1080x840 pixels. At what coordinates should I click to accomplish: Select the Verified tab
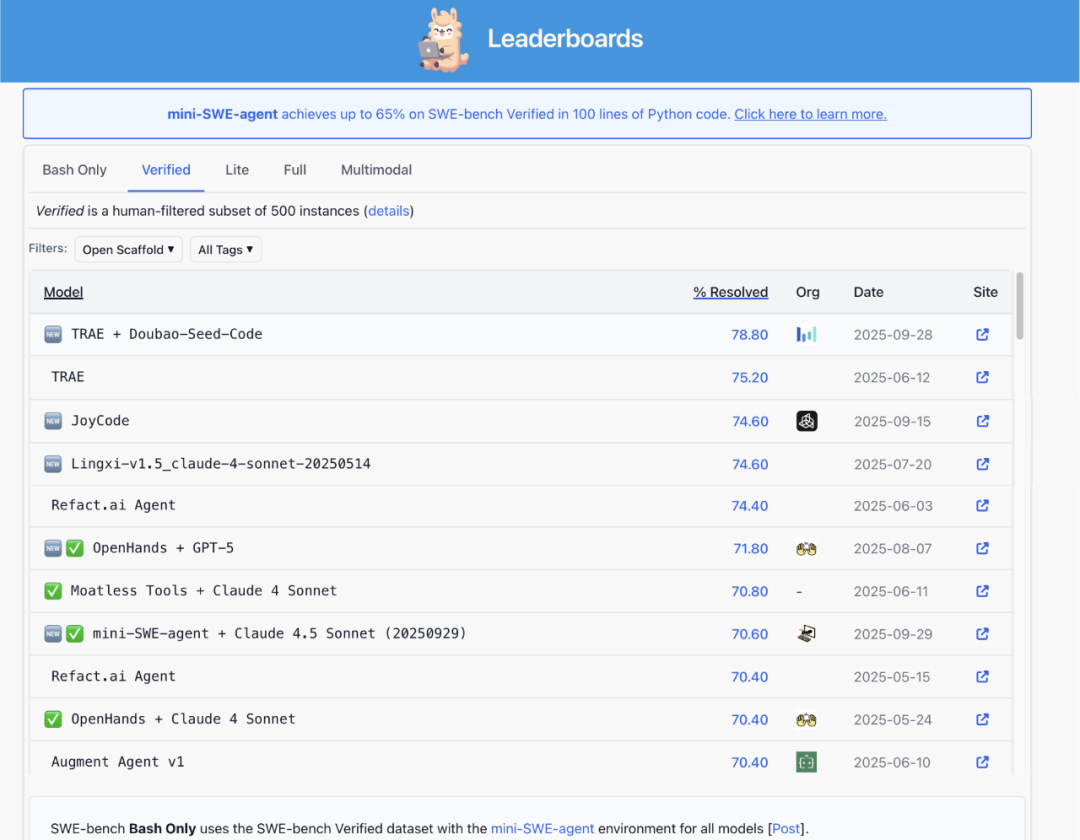166,170
